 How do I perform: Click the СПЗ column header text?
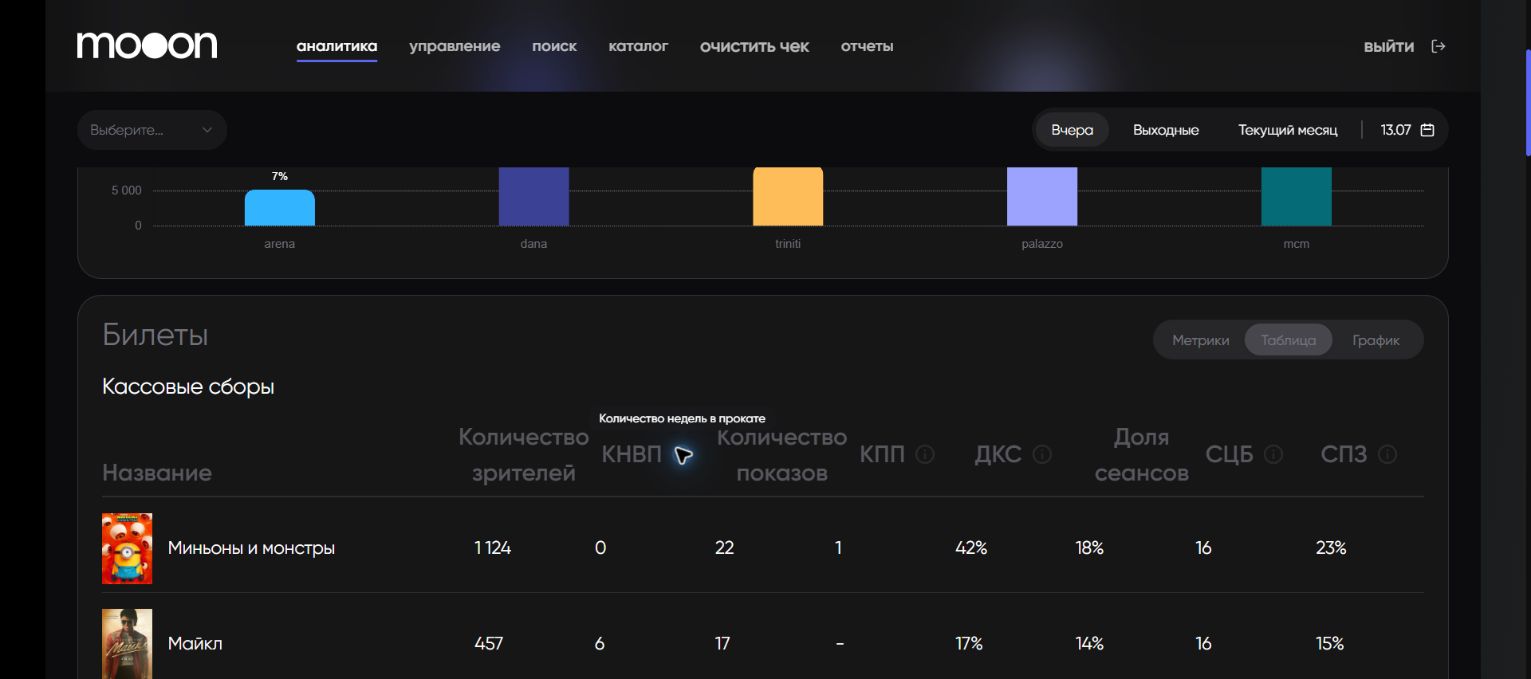point(1344,455)
